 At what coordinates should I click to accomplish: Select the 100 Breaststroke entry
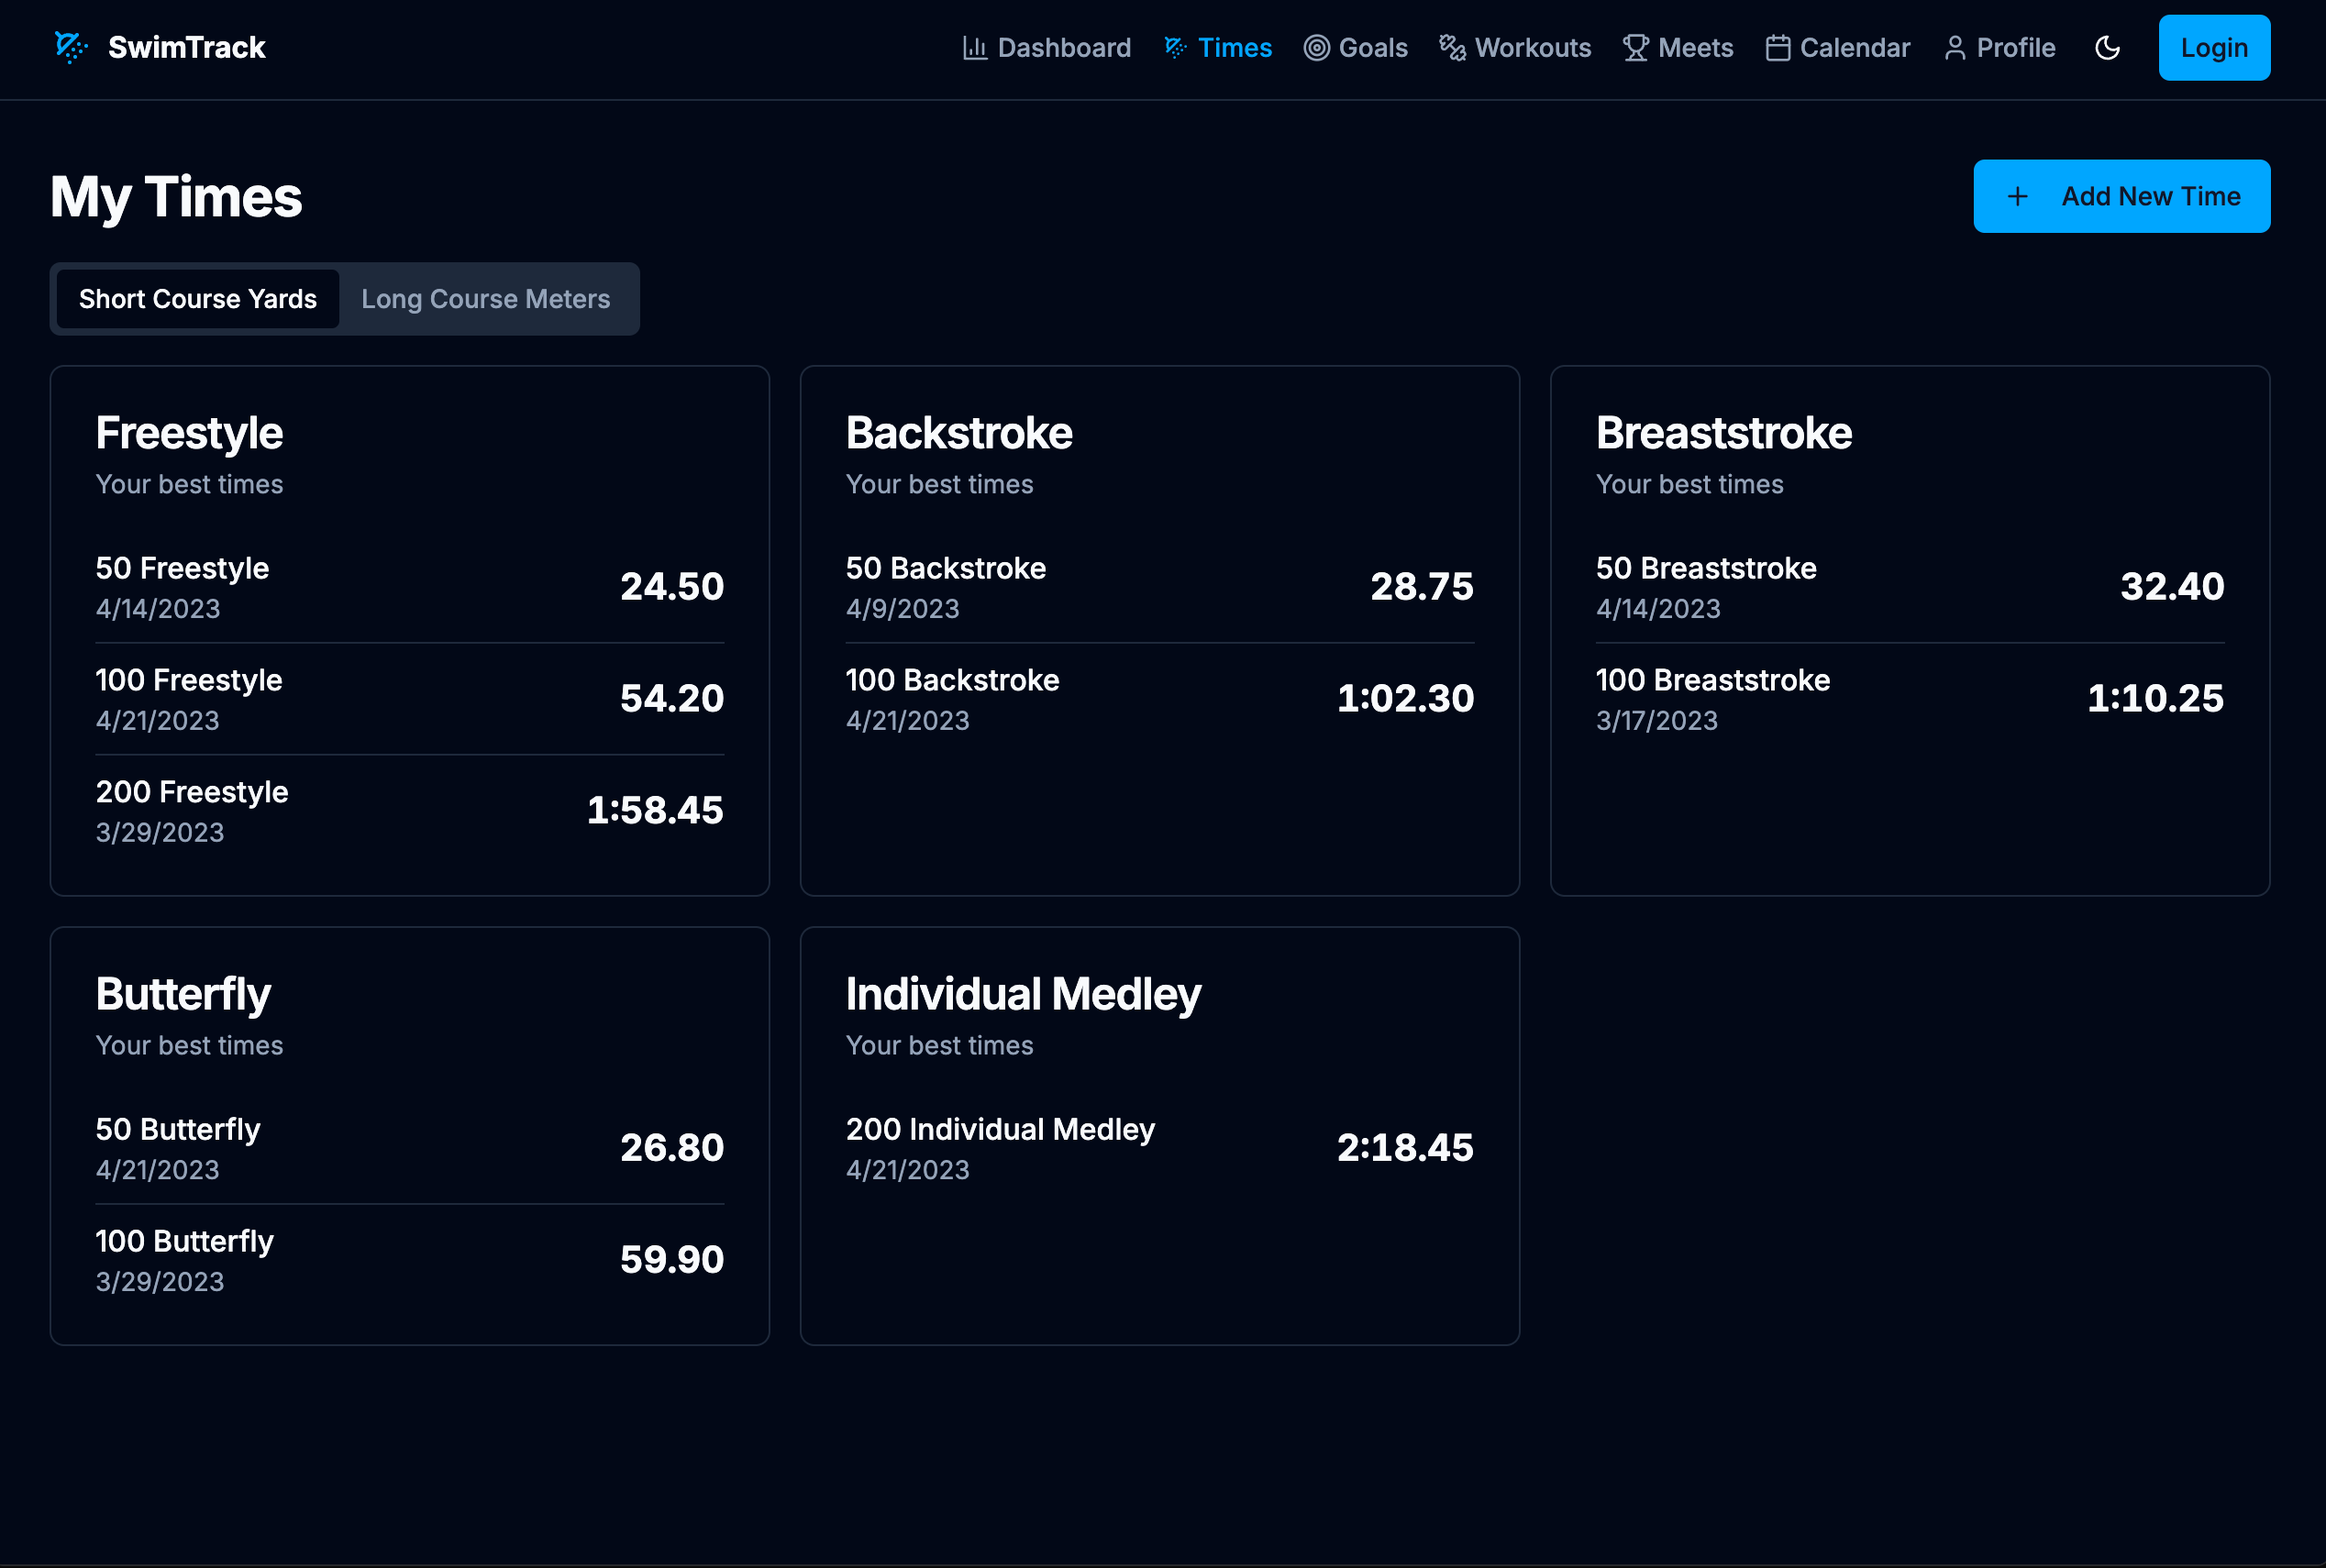[1910, 699]
